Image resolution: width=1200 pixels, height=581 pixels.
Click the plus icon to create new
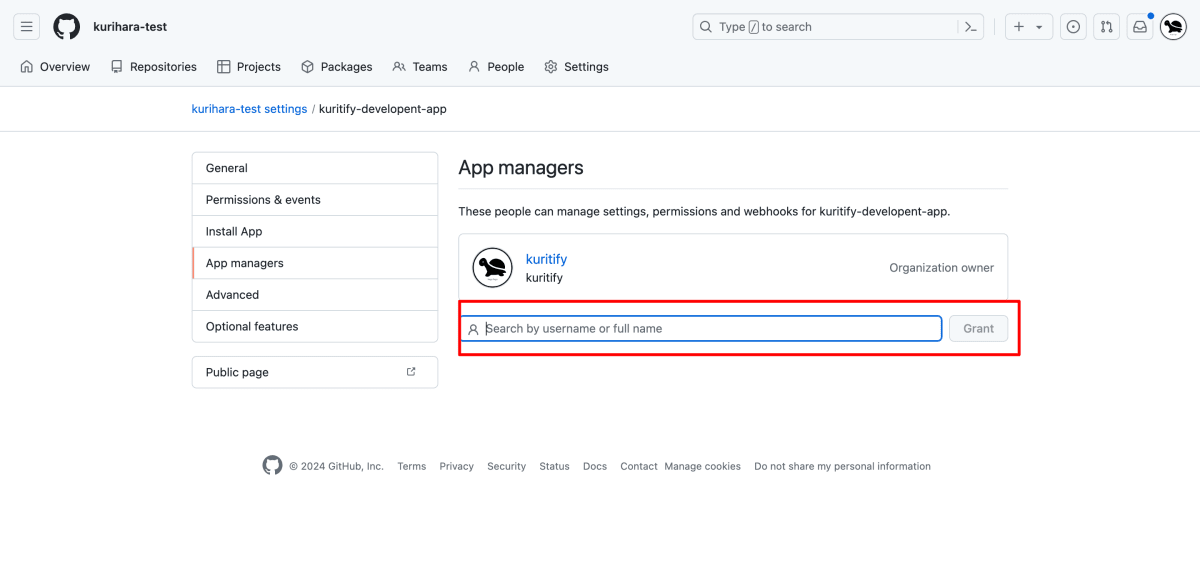point(1019,27)
